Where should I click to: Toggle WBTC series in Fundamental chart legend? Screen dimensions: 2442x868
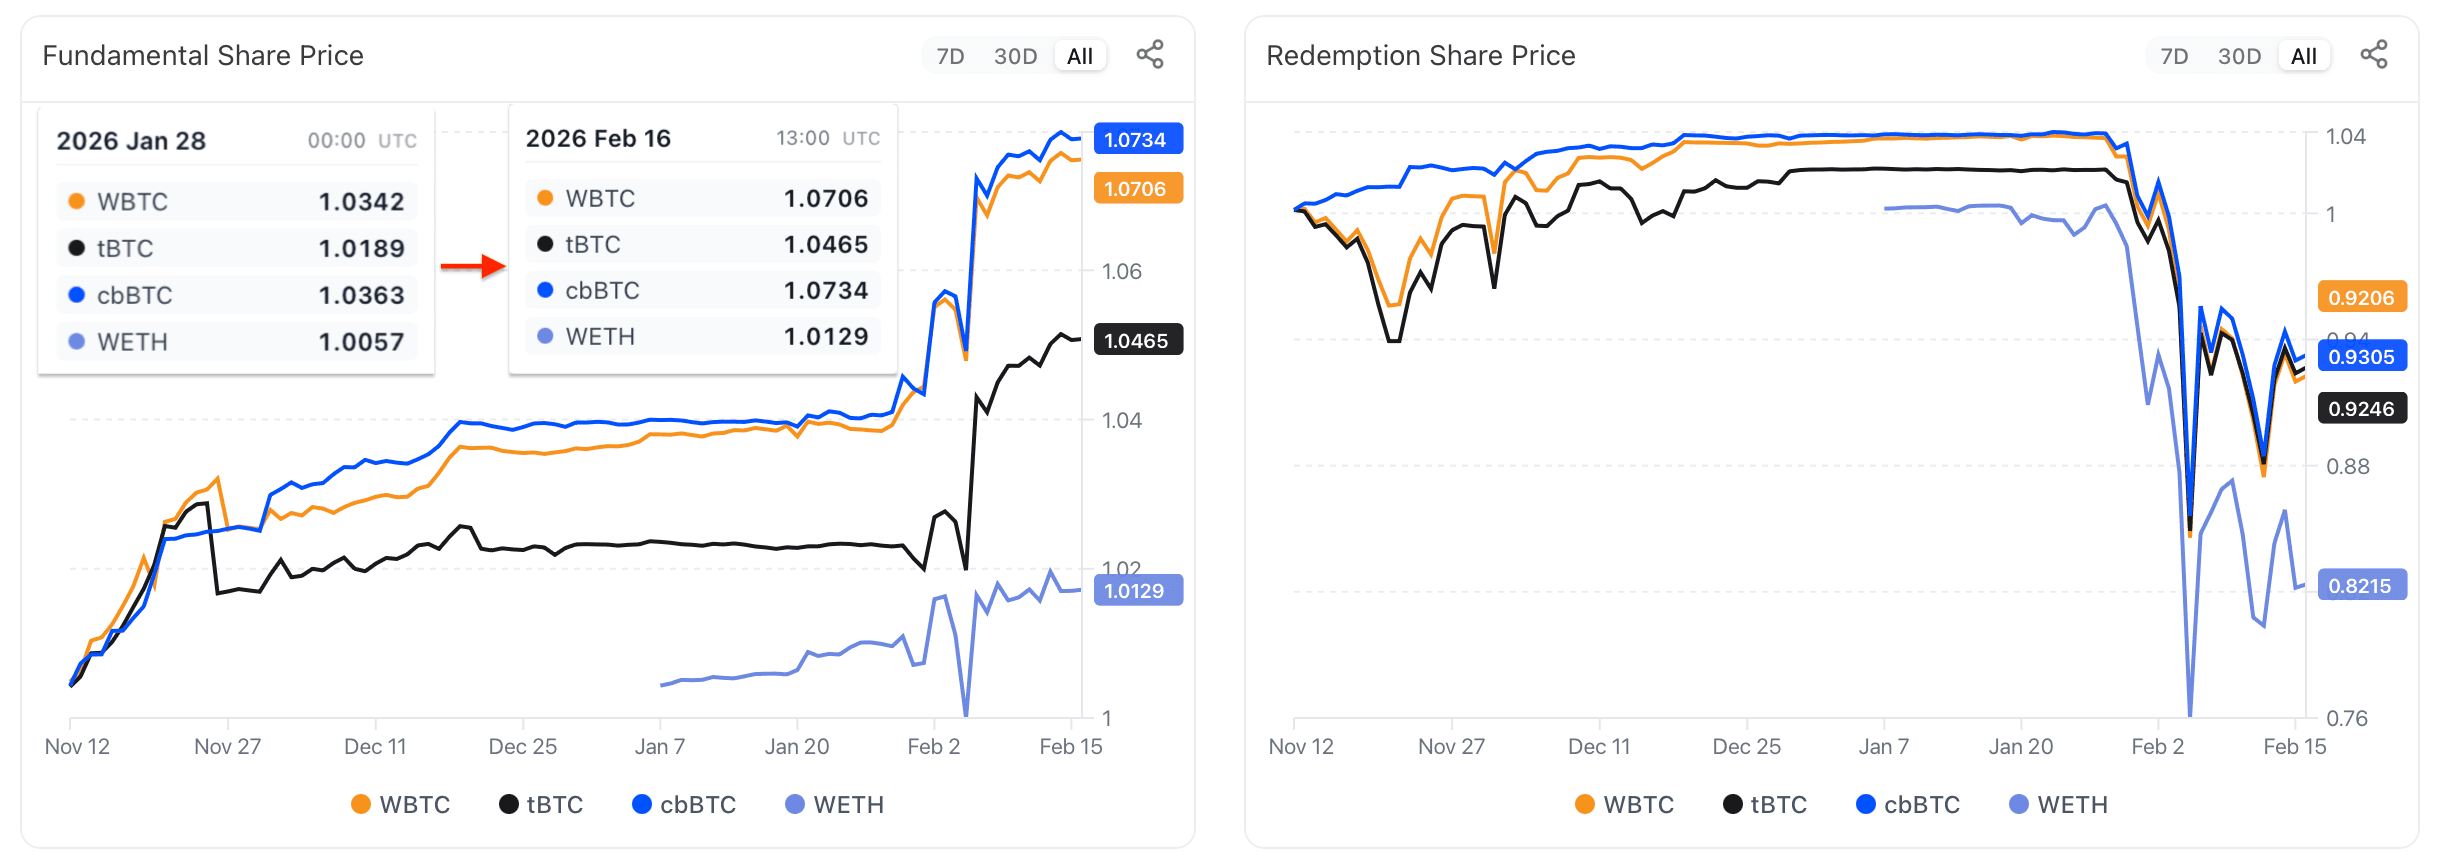coord(401,805)
